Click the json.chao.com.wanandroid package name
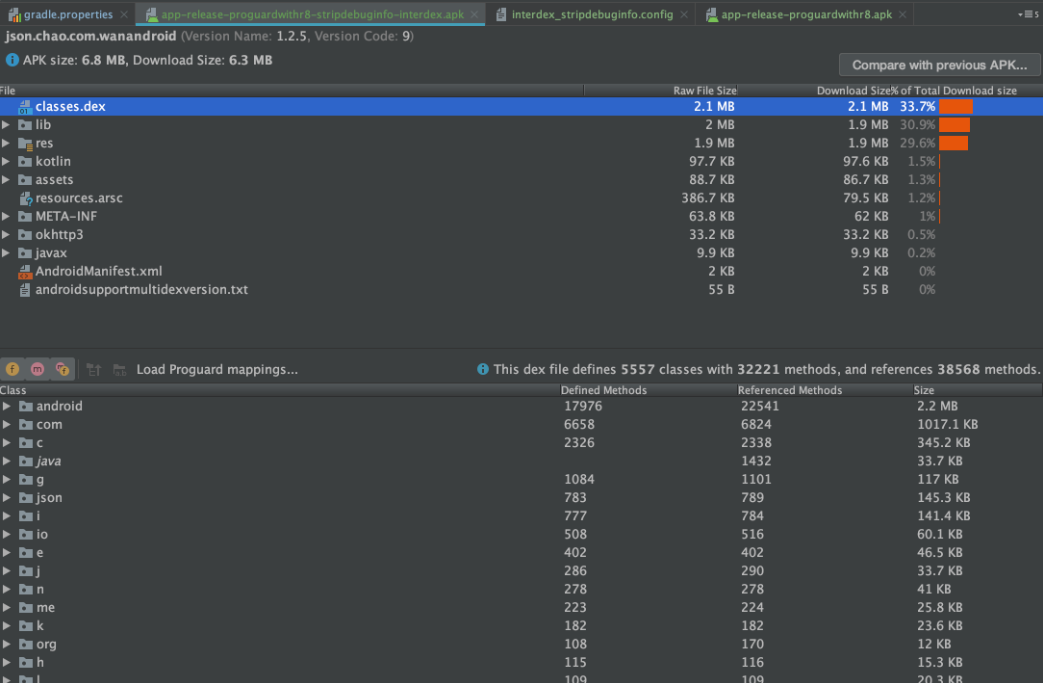1043x683 pixels. click(x=90, y=36)
